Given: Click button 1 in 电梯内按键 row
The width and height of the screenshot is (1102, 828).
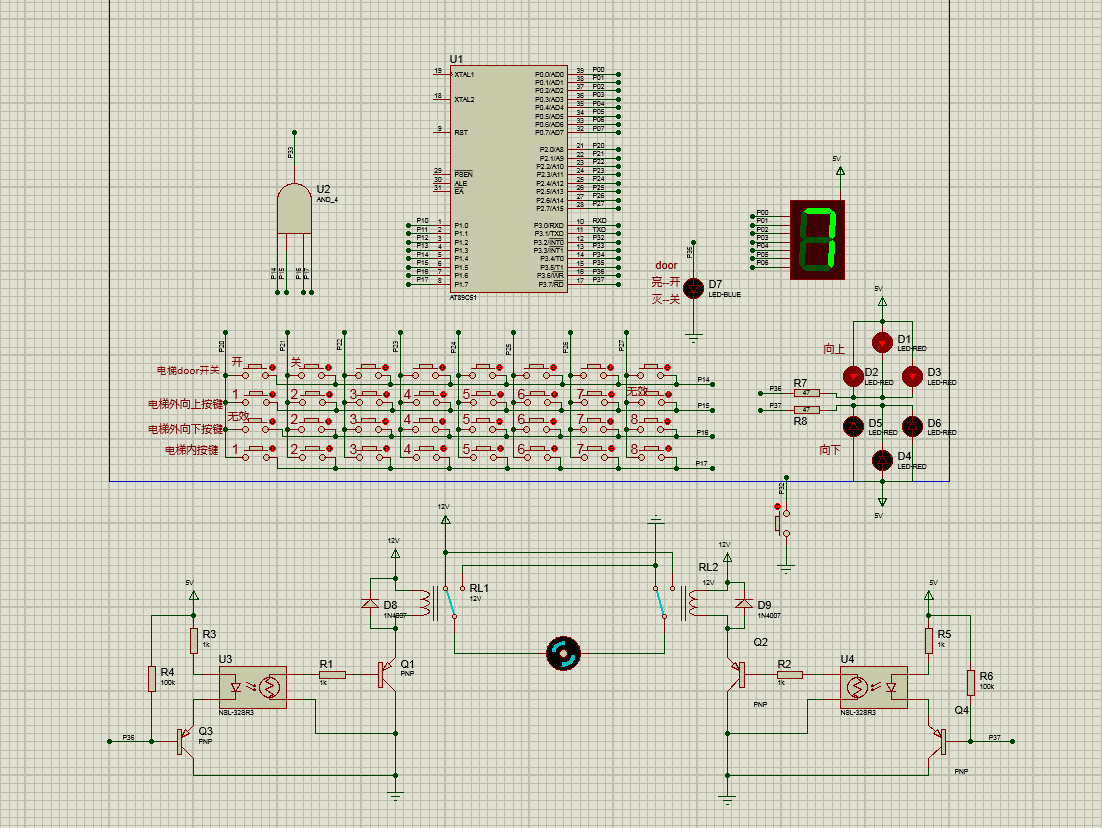Looking at the screenshot, I should point(257,451).
